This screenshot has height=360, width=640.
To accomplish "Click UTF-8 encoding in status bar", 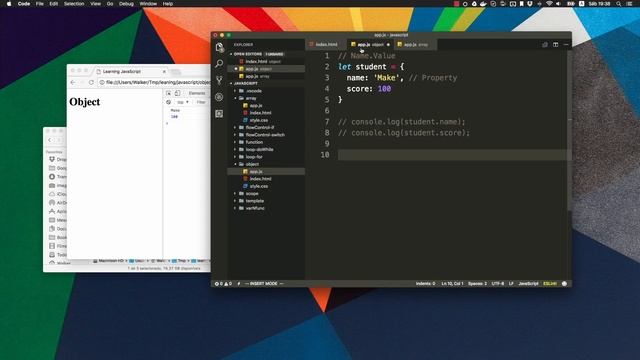I will [x=498, y=283].
